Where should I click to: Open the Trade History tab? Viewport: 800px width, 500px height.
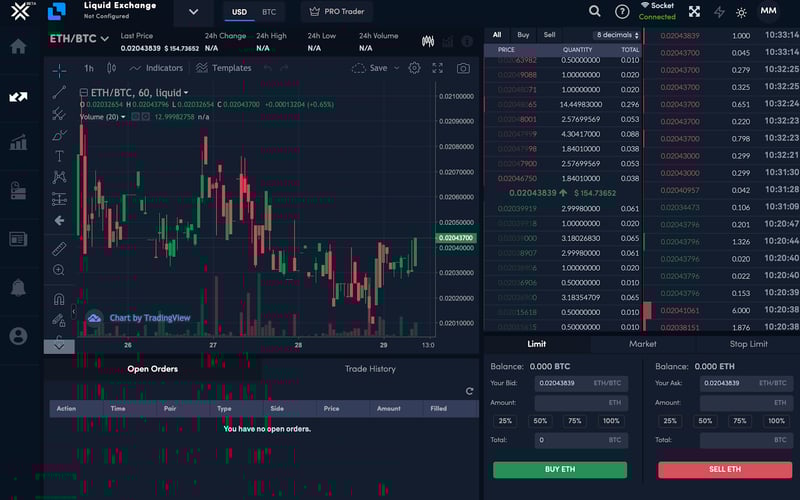[370, 369]
